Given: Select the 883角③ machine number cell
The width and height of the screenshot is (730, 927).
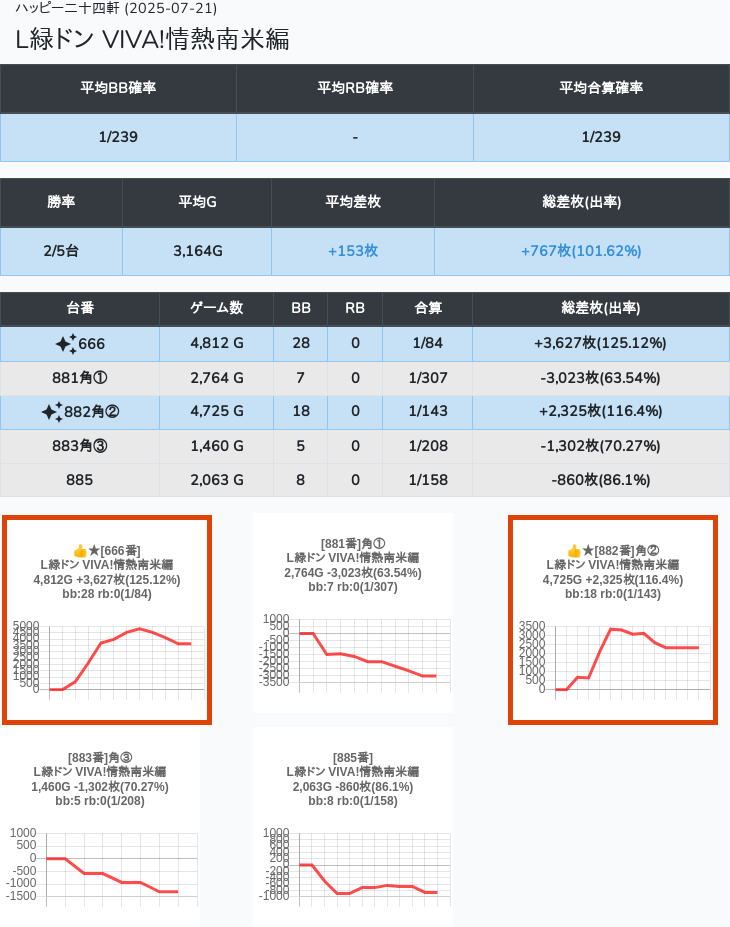Looking at the screenshot, I should pos(80,446).
